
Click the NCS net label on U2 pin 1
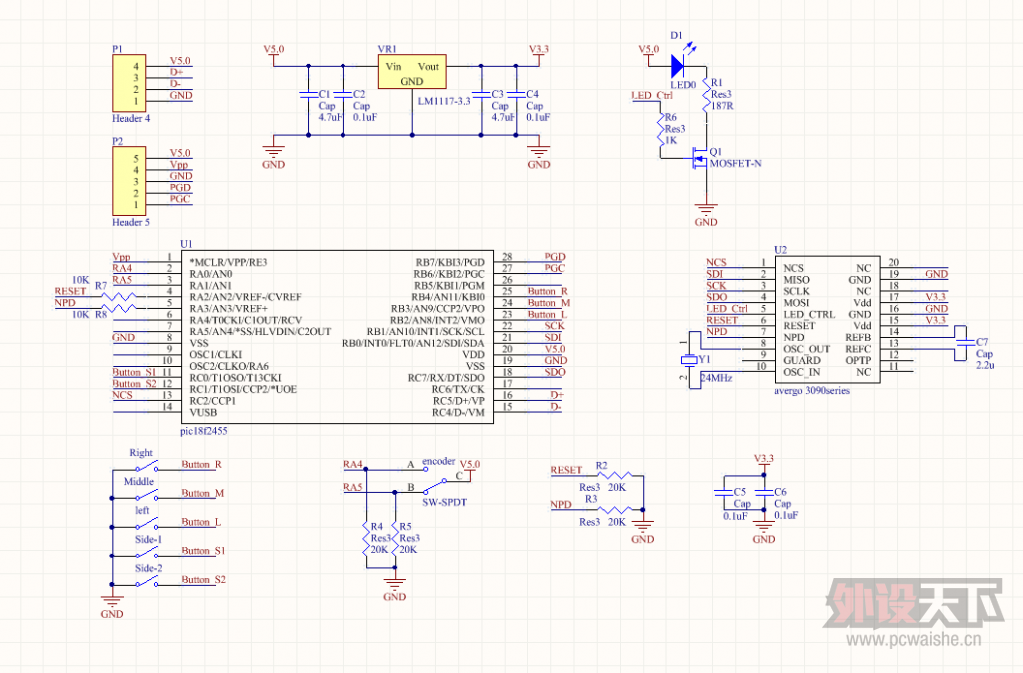pyautogui.click(x=716, y=262)
